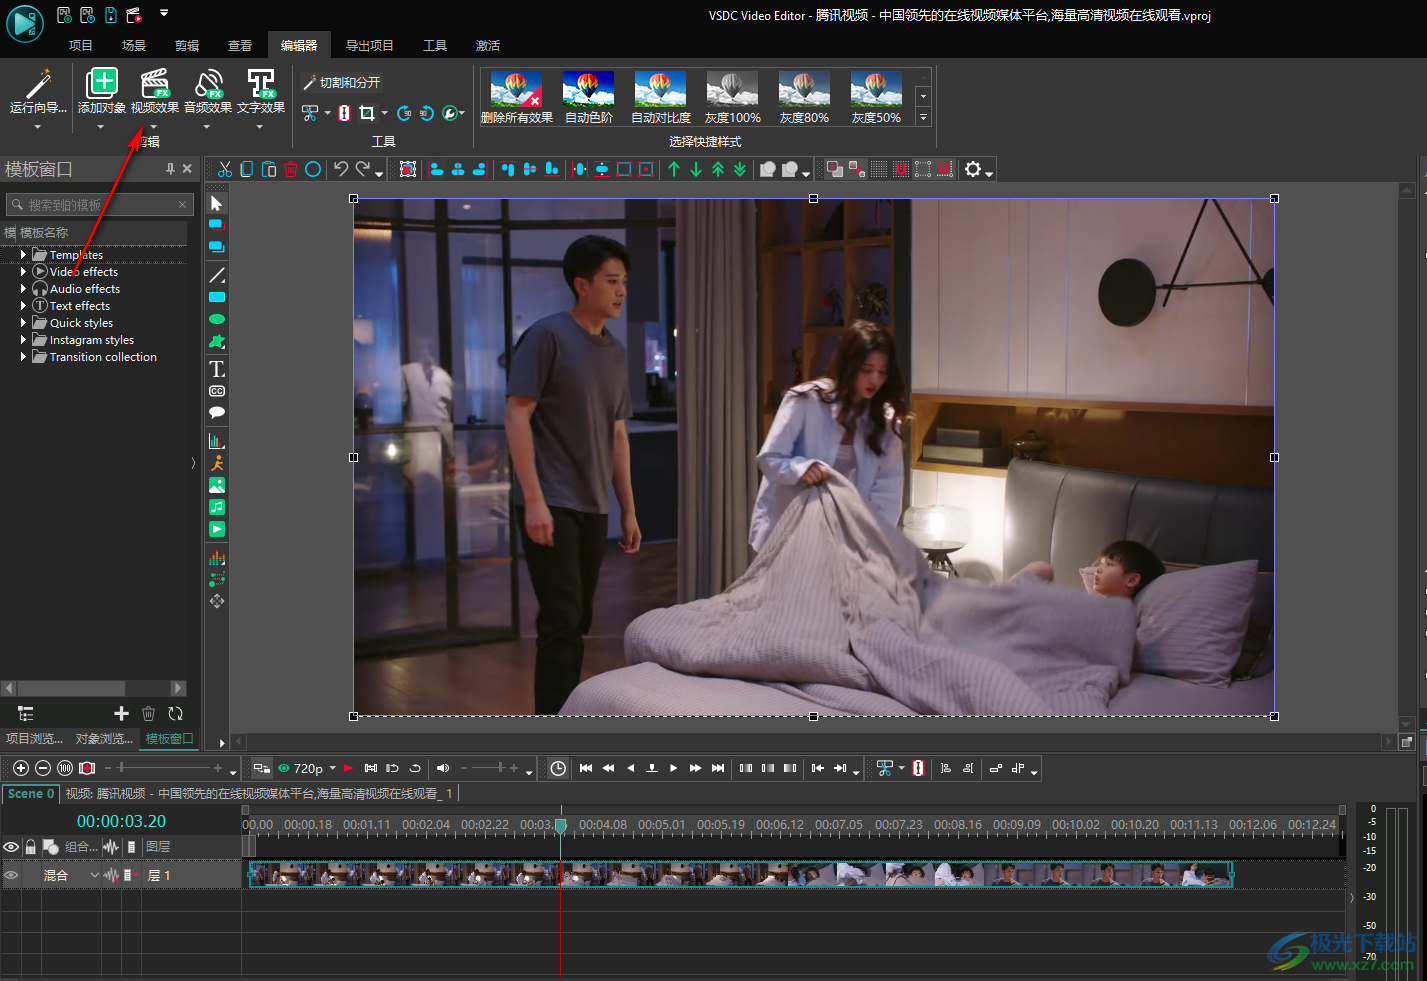Redo the last undone action

[x=363, y=169]
